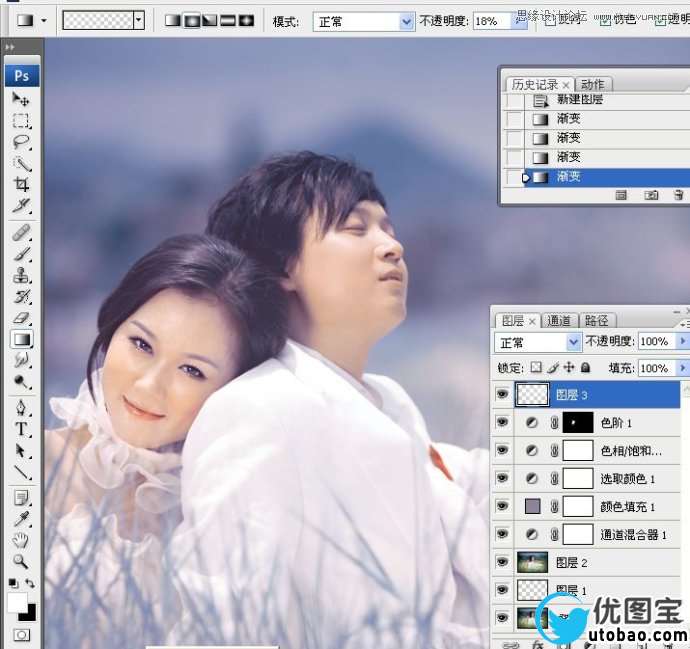Select the Line tool
Image resolution: width=690 pixels, height=649 pixels.
(21, 472)
